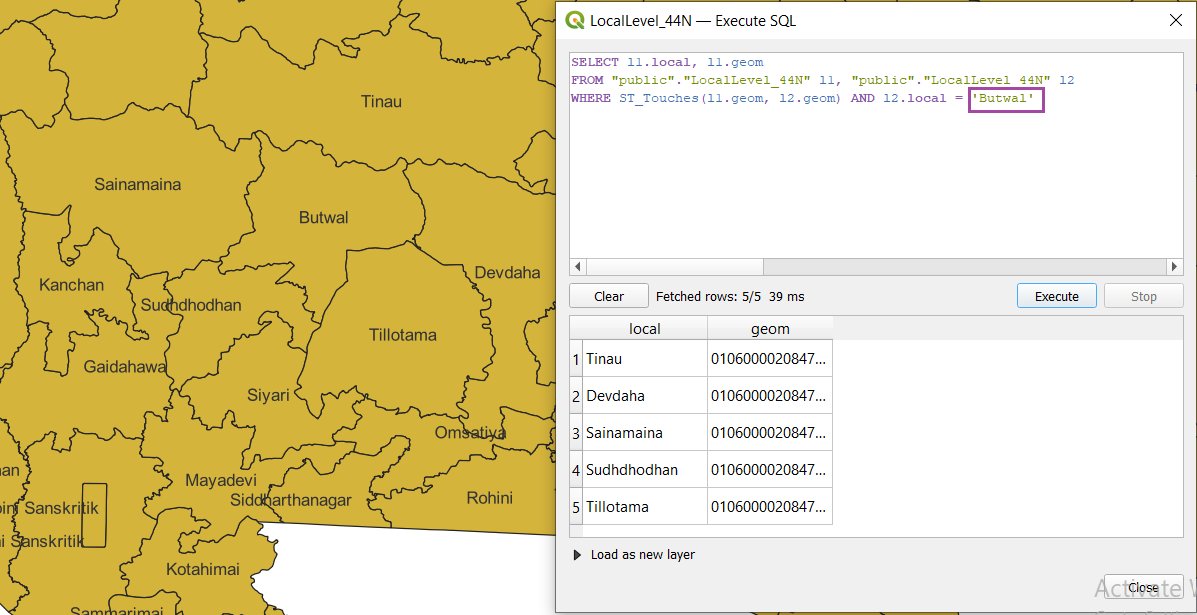Click the SQL editor's left scroll arrow

click(578, 267)
